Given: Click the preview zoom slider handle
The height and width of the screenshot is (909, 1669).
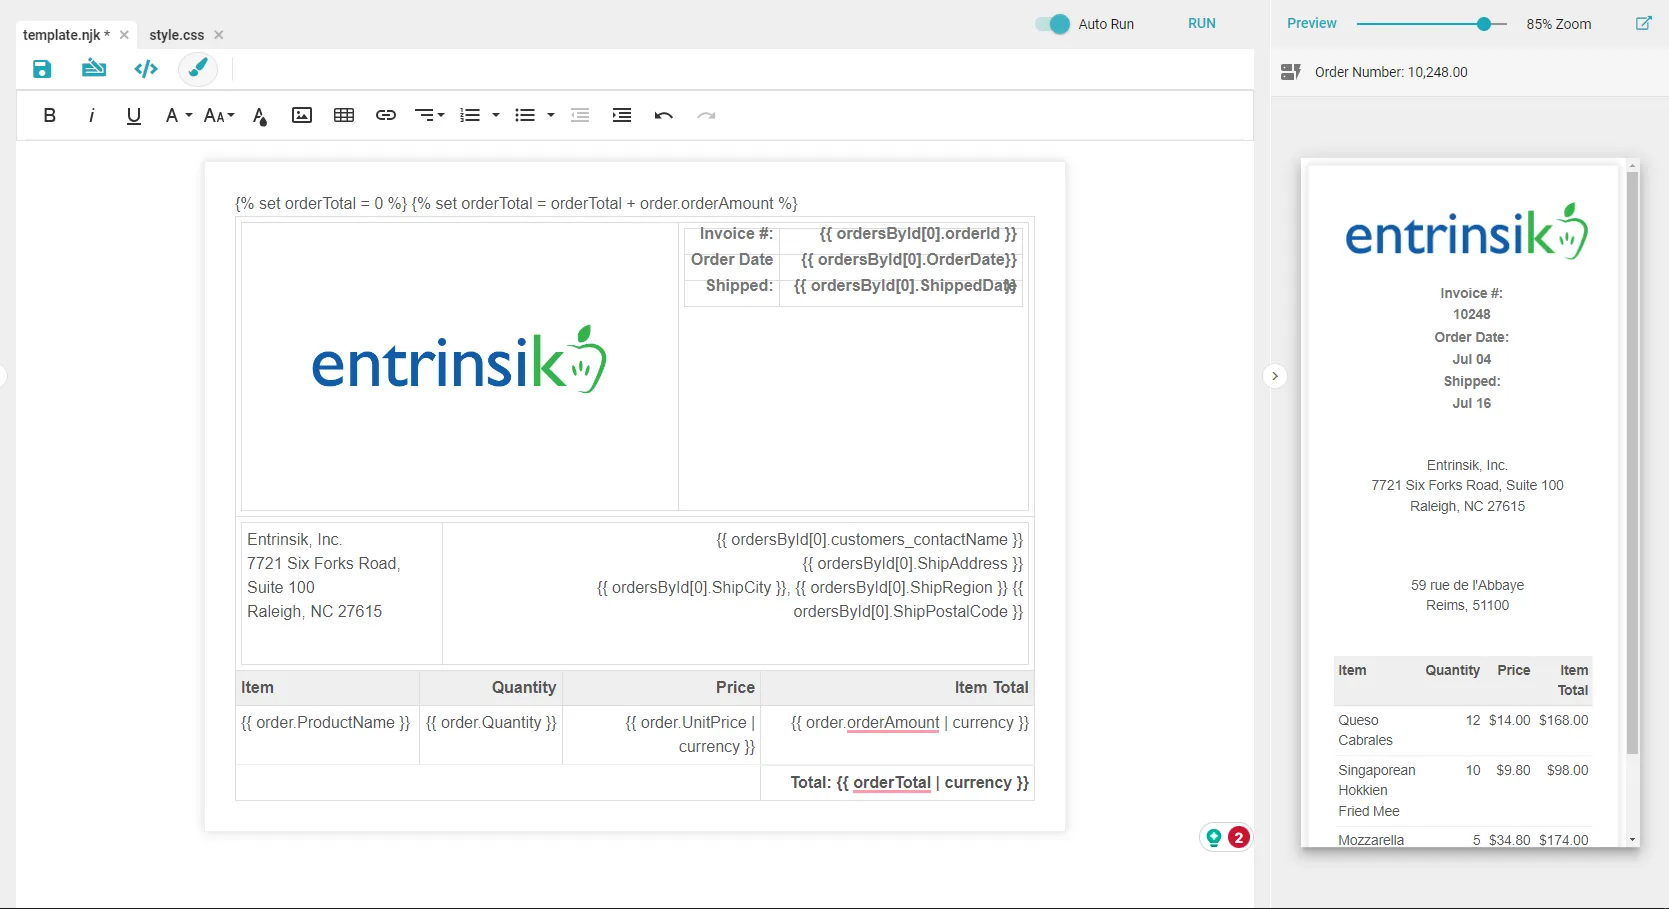Looking at the screenshot, I should [x=1484, y=24].
